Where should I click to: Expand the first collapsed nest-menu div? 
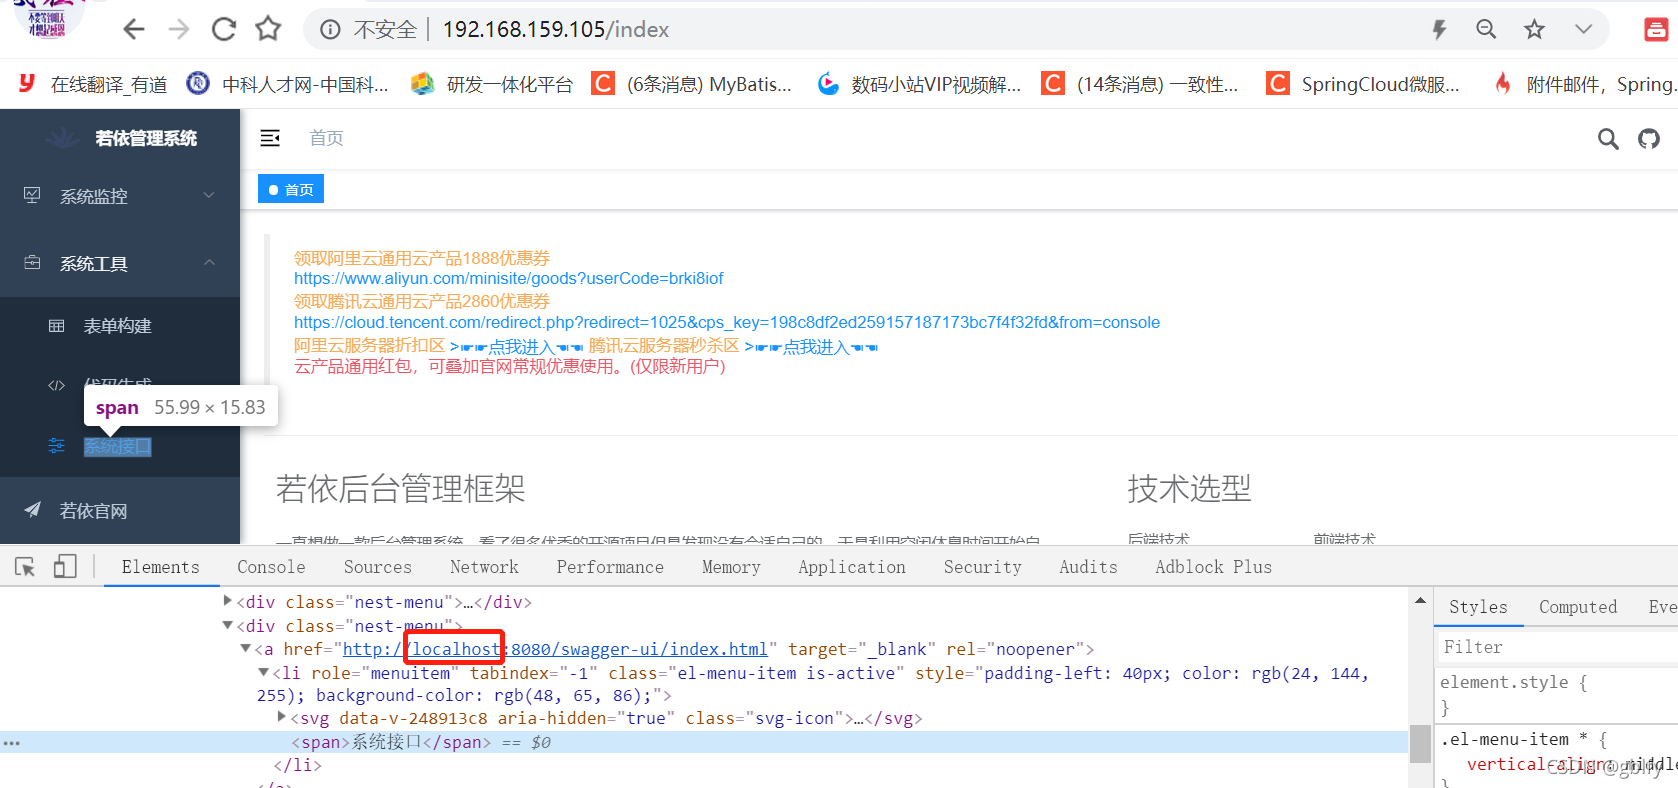pyautogui.click(x=228, y=601)
